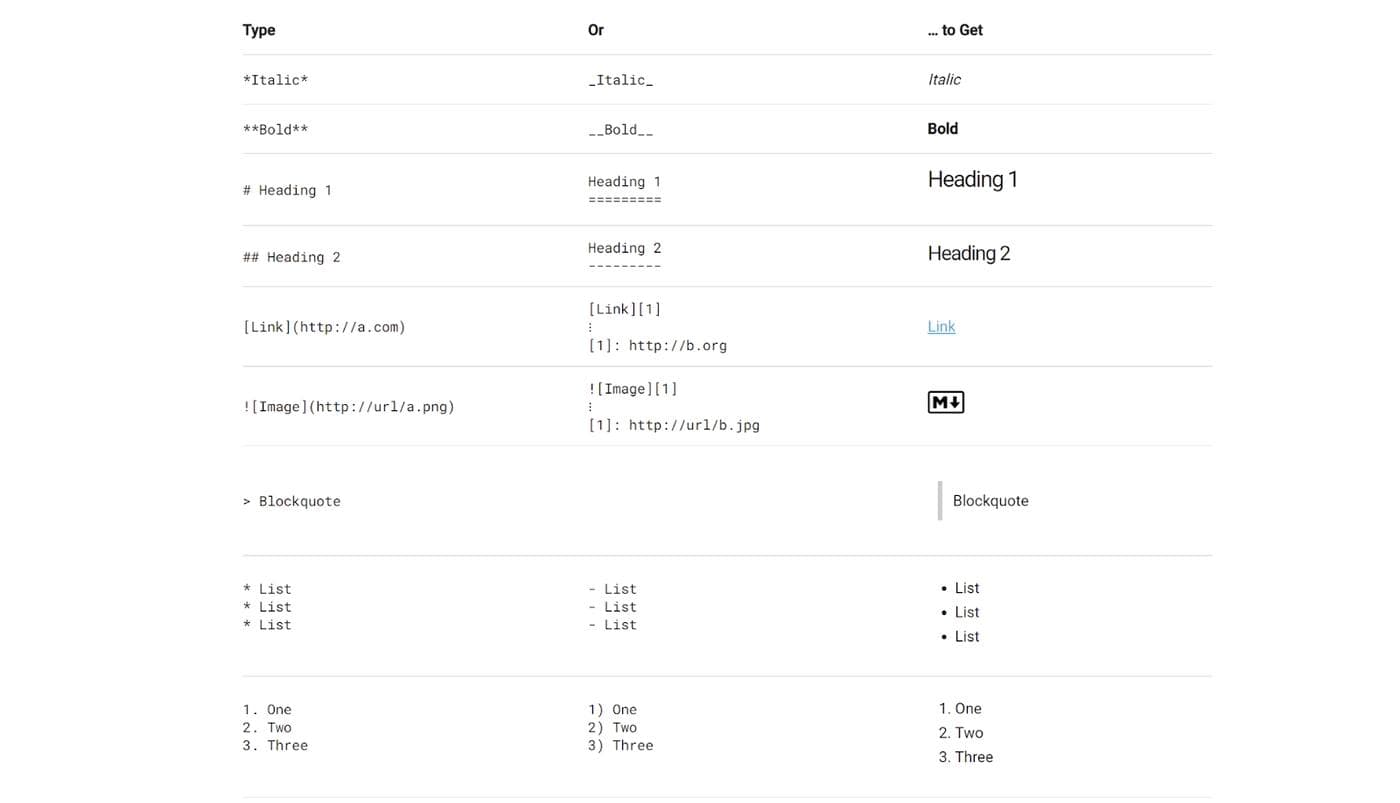Click the "_Italic_" underscore code sample
Screen dimensions: 1400x803
click(620, 80)
